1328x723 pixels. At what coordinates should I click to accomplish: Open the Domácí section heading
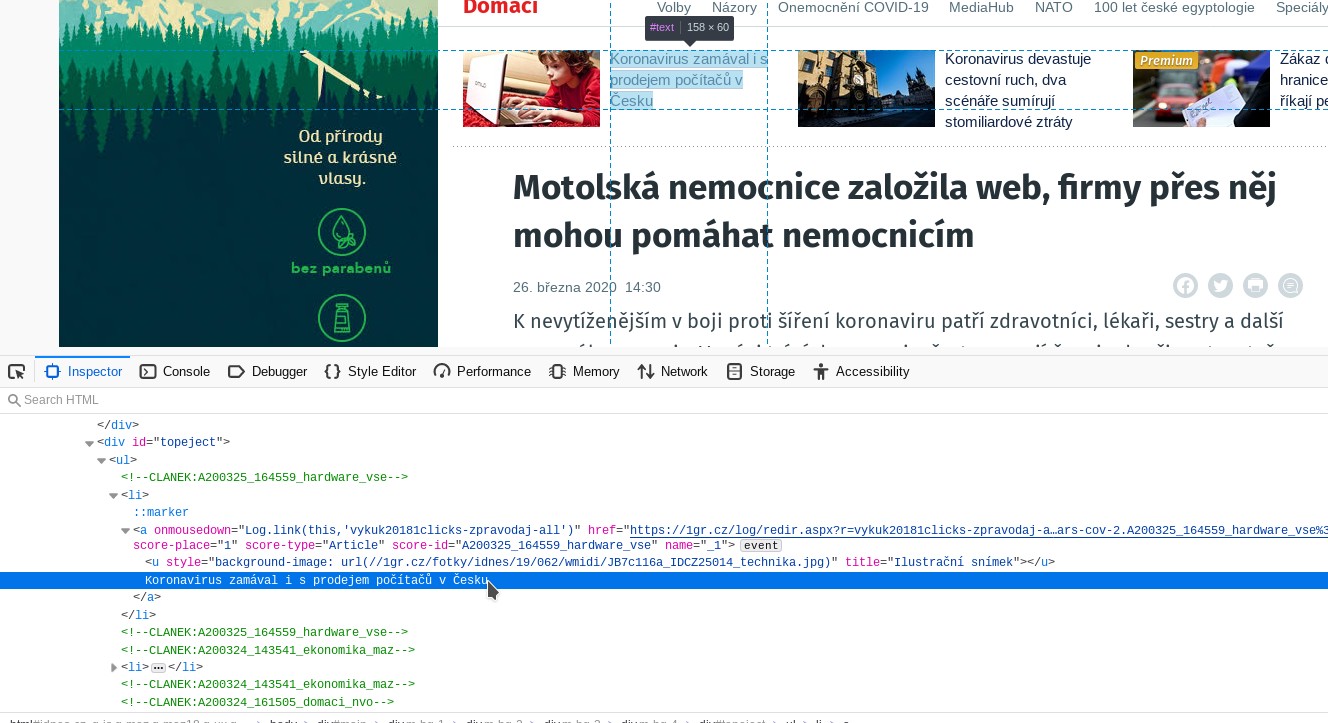click(x=500, y=8)
